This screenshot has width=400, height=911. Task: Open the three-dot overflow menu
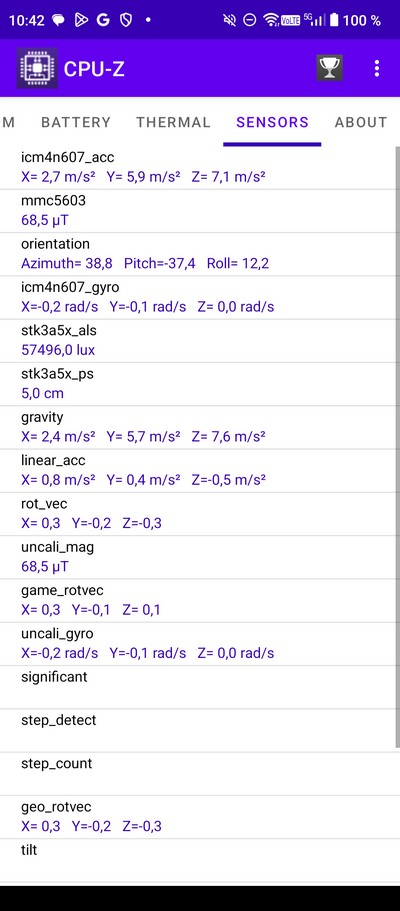[x=377, y=69]
